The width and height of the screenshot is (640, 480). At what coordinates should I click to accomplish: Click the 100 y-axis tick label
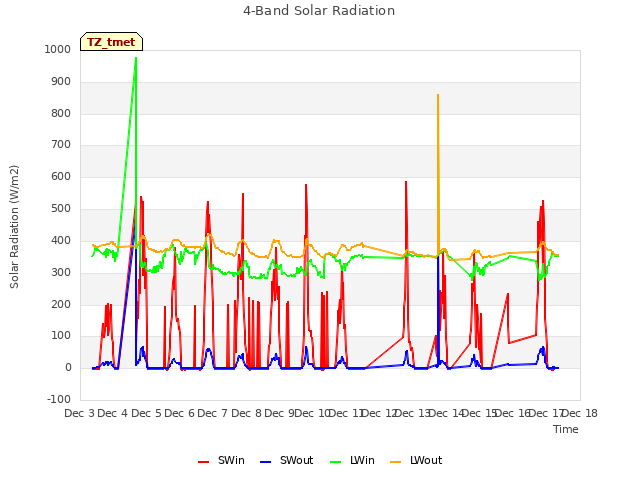(x=61, y=336)
